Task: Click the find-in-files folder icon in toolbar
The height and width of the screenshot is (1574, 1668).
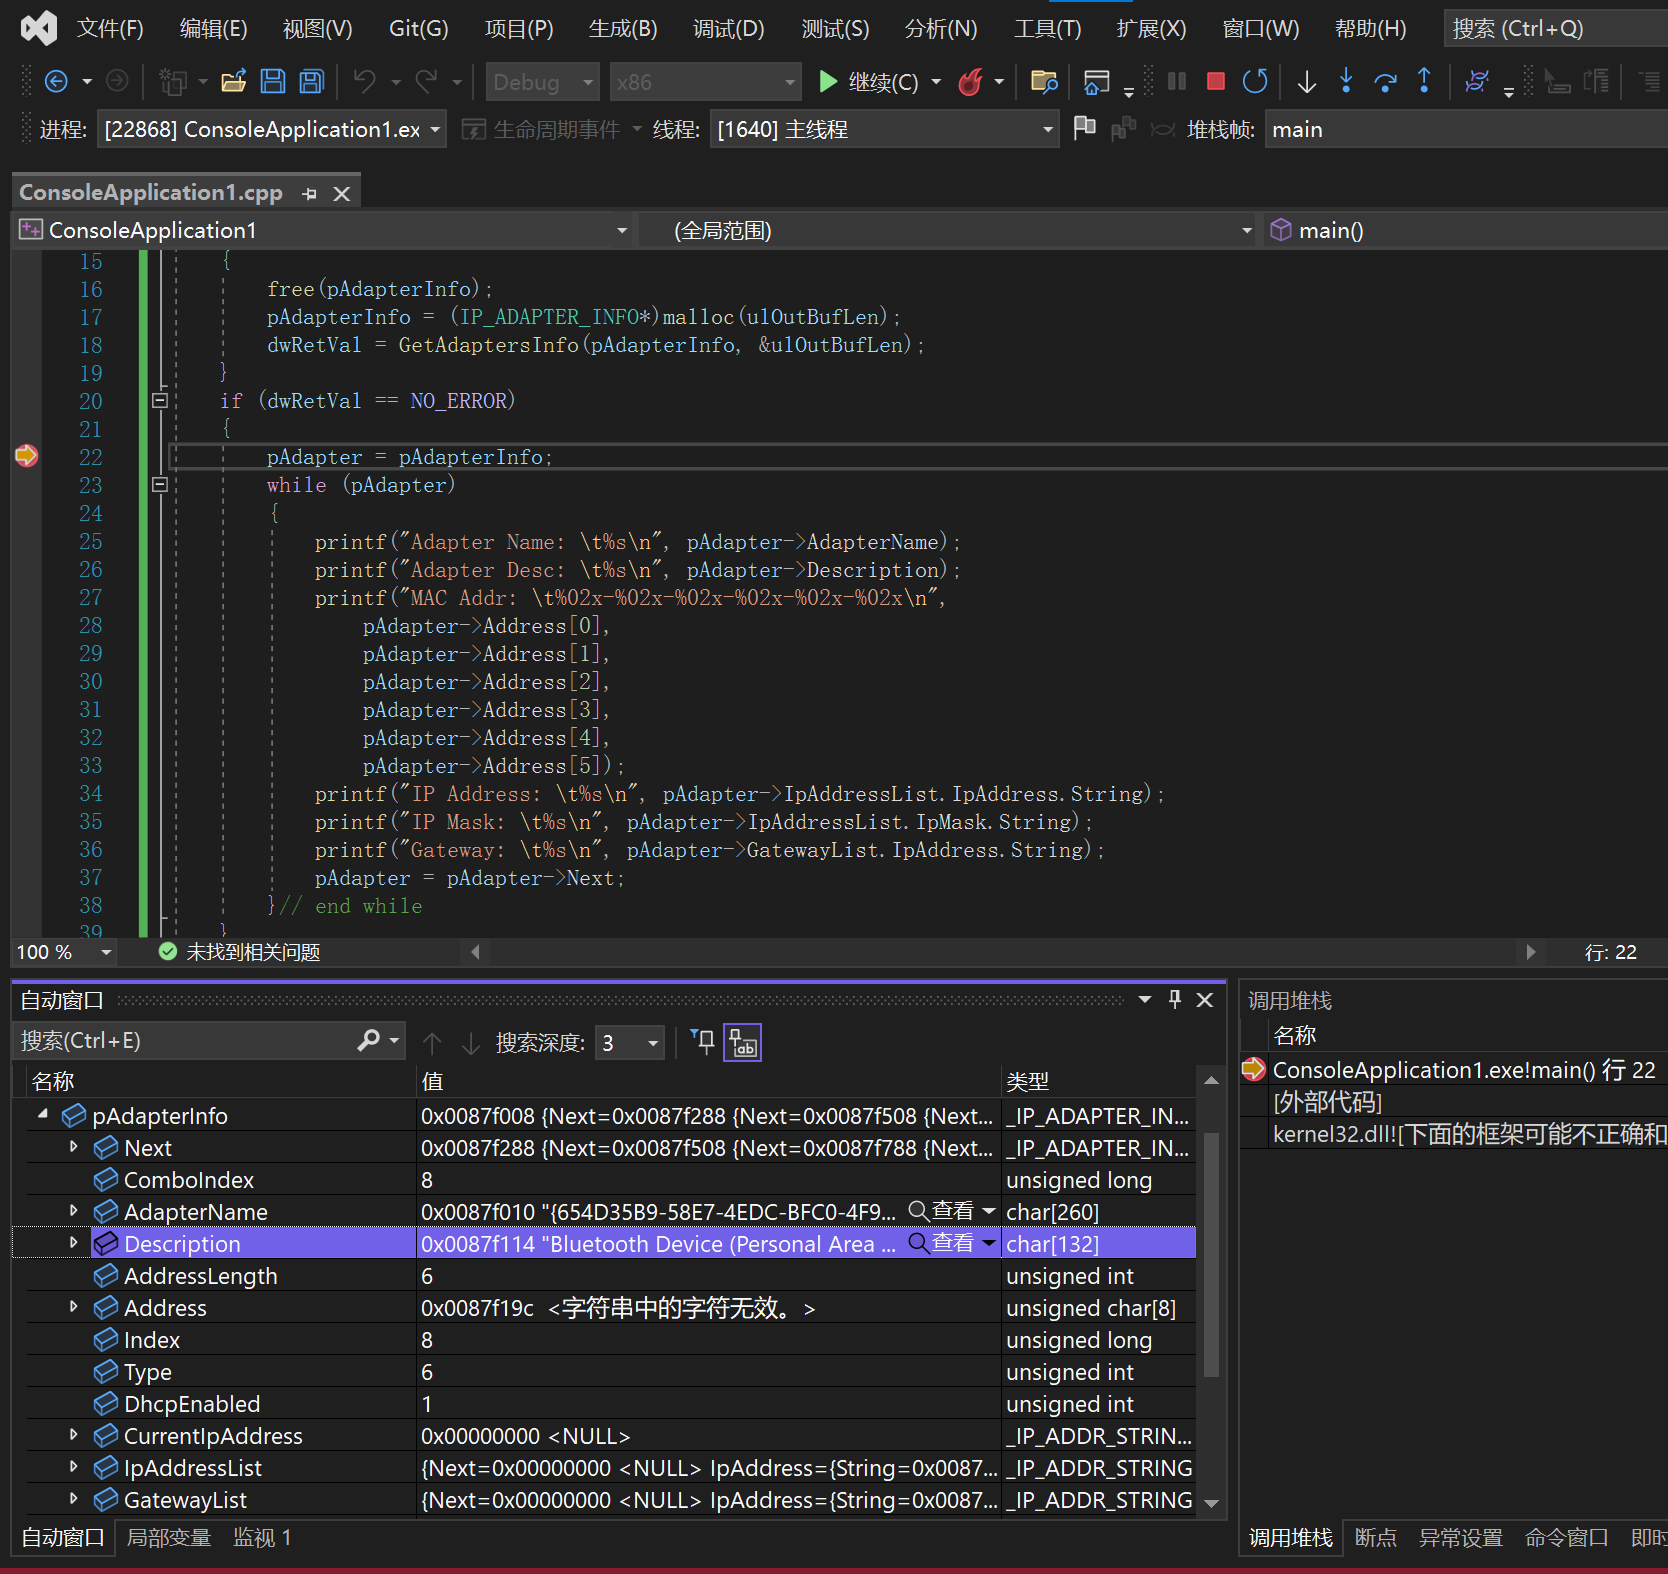Action: coord(1044,81)
